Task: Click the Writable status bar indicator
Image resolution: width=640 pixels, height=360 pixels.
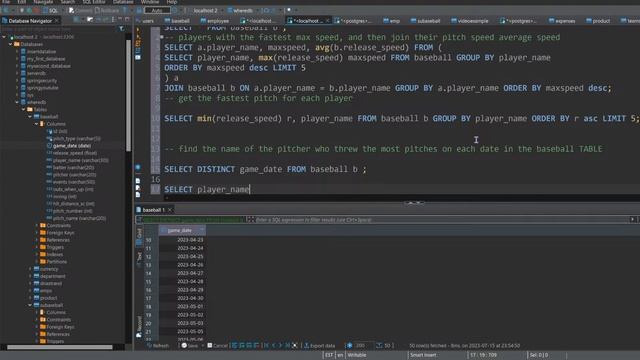Action: point(357,355)
